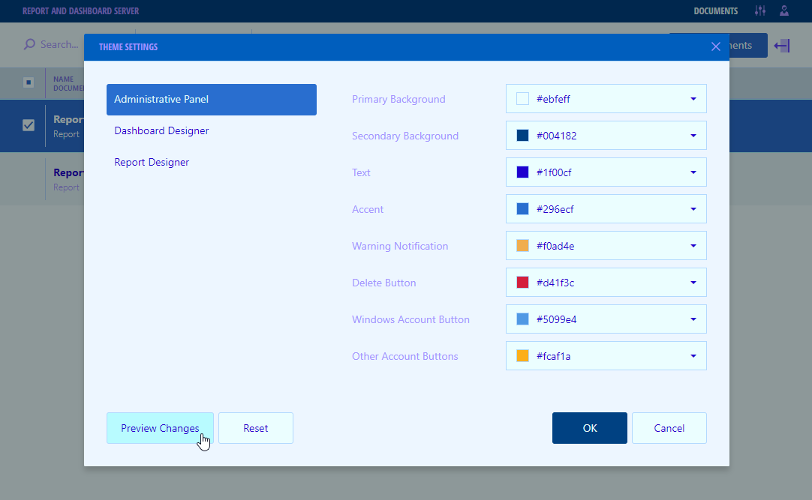Screen dimensions: 812x500
Task: Confirm theme with the OK button
Action: [589, 428]
